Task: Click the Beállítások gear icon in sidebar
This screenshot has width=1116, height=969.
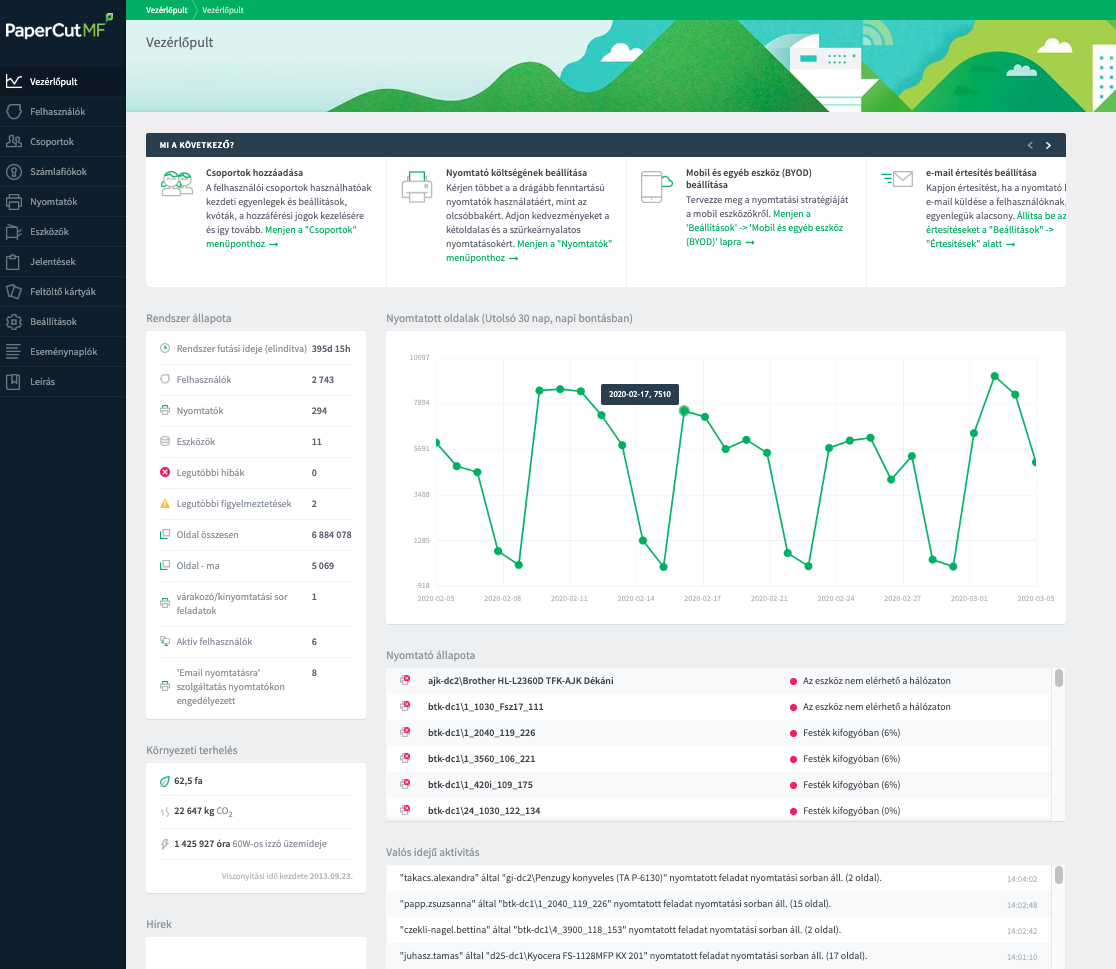Action: click(13, 322)
